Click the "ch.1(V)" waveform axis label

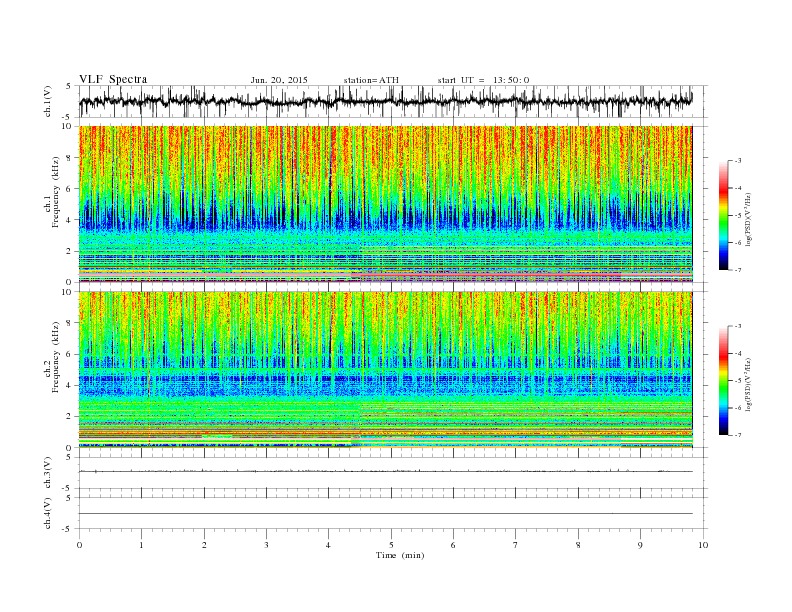47,101
